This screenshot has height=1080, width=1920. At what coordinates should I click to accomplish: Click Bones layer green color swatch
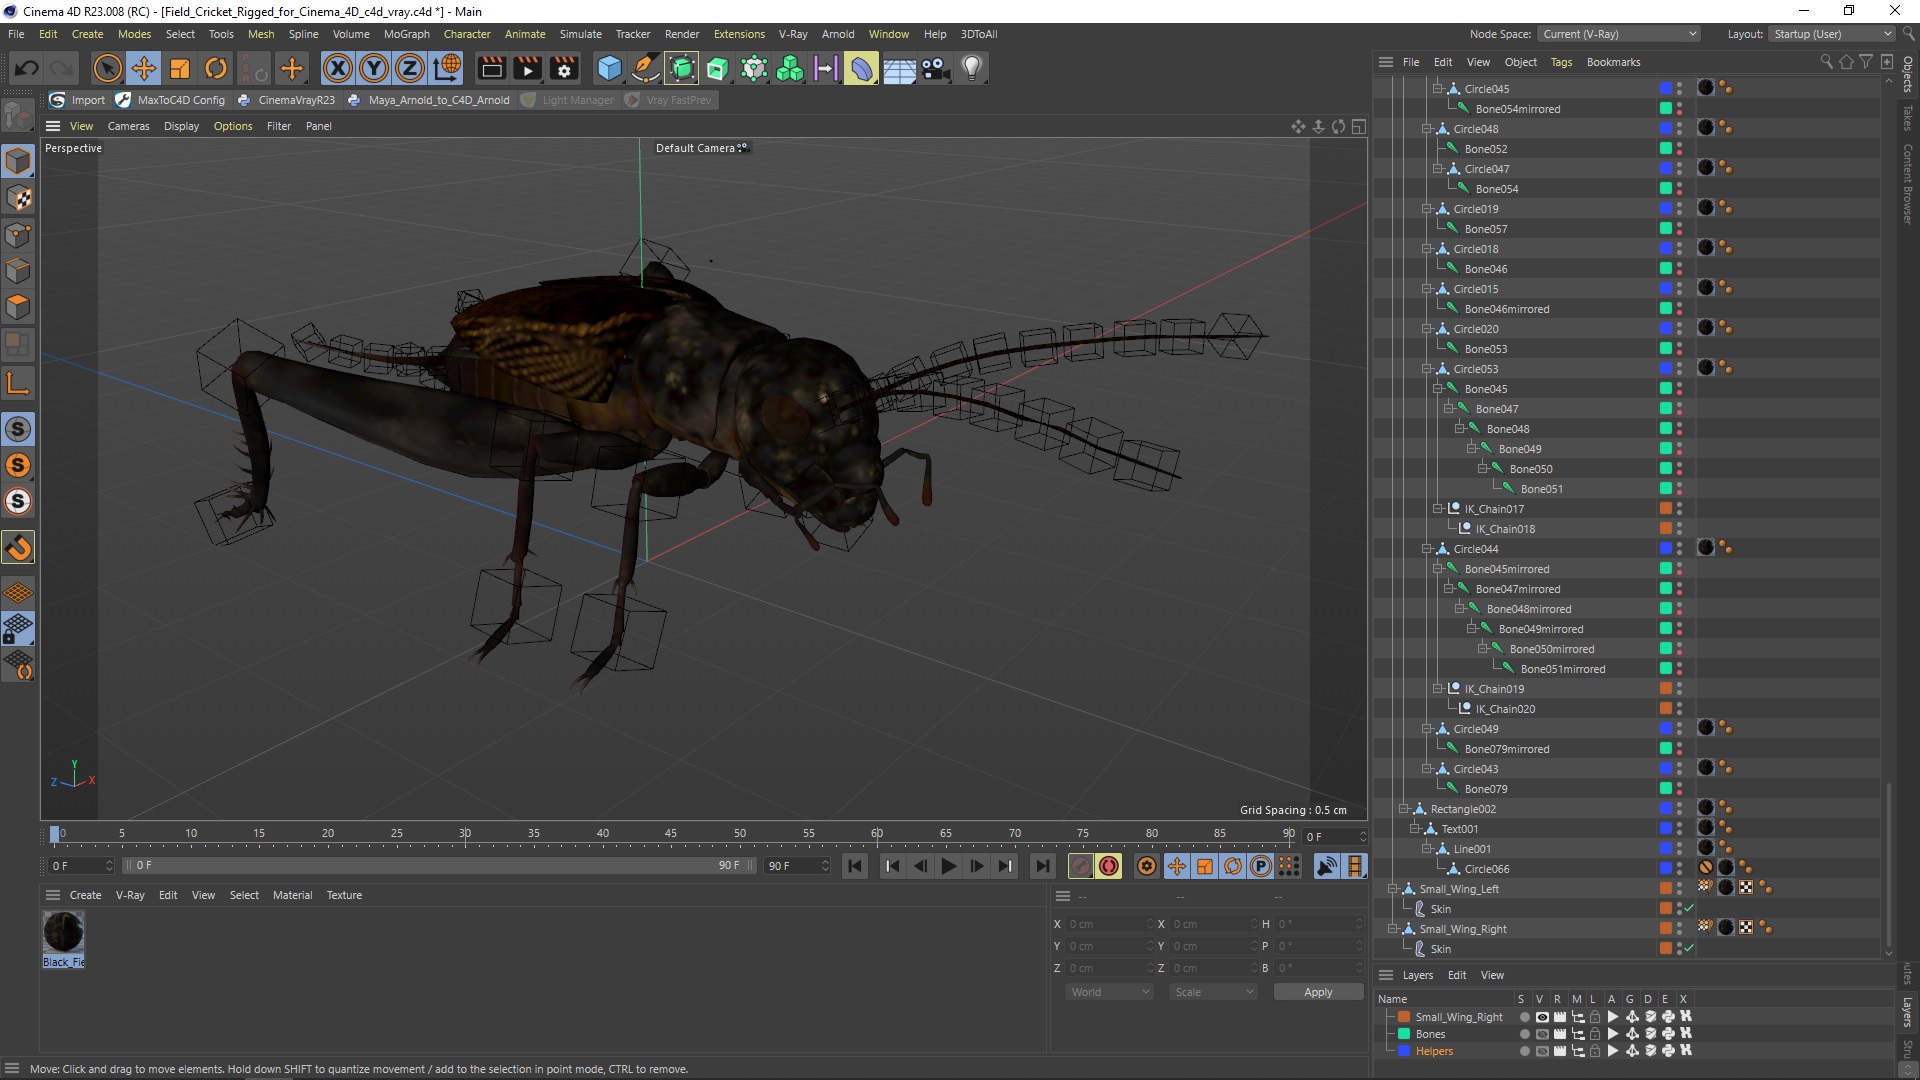coord(1404,1034)
